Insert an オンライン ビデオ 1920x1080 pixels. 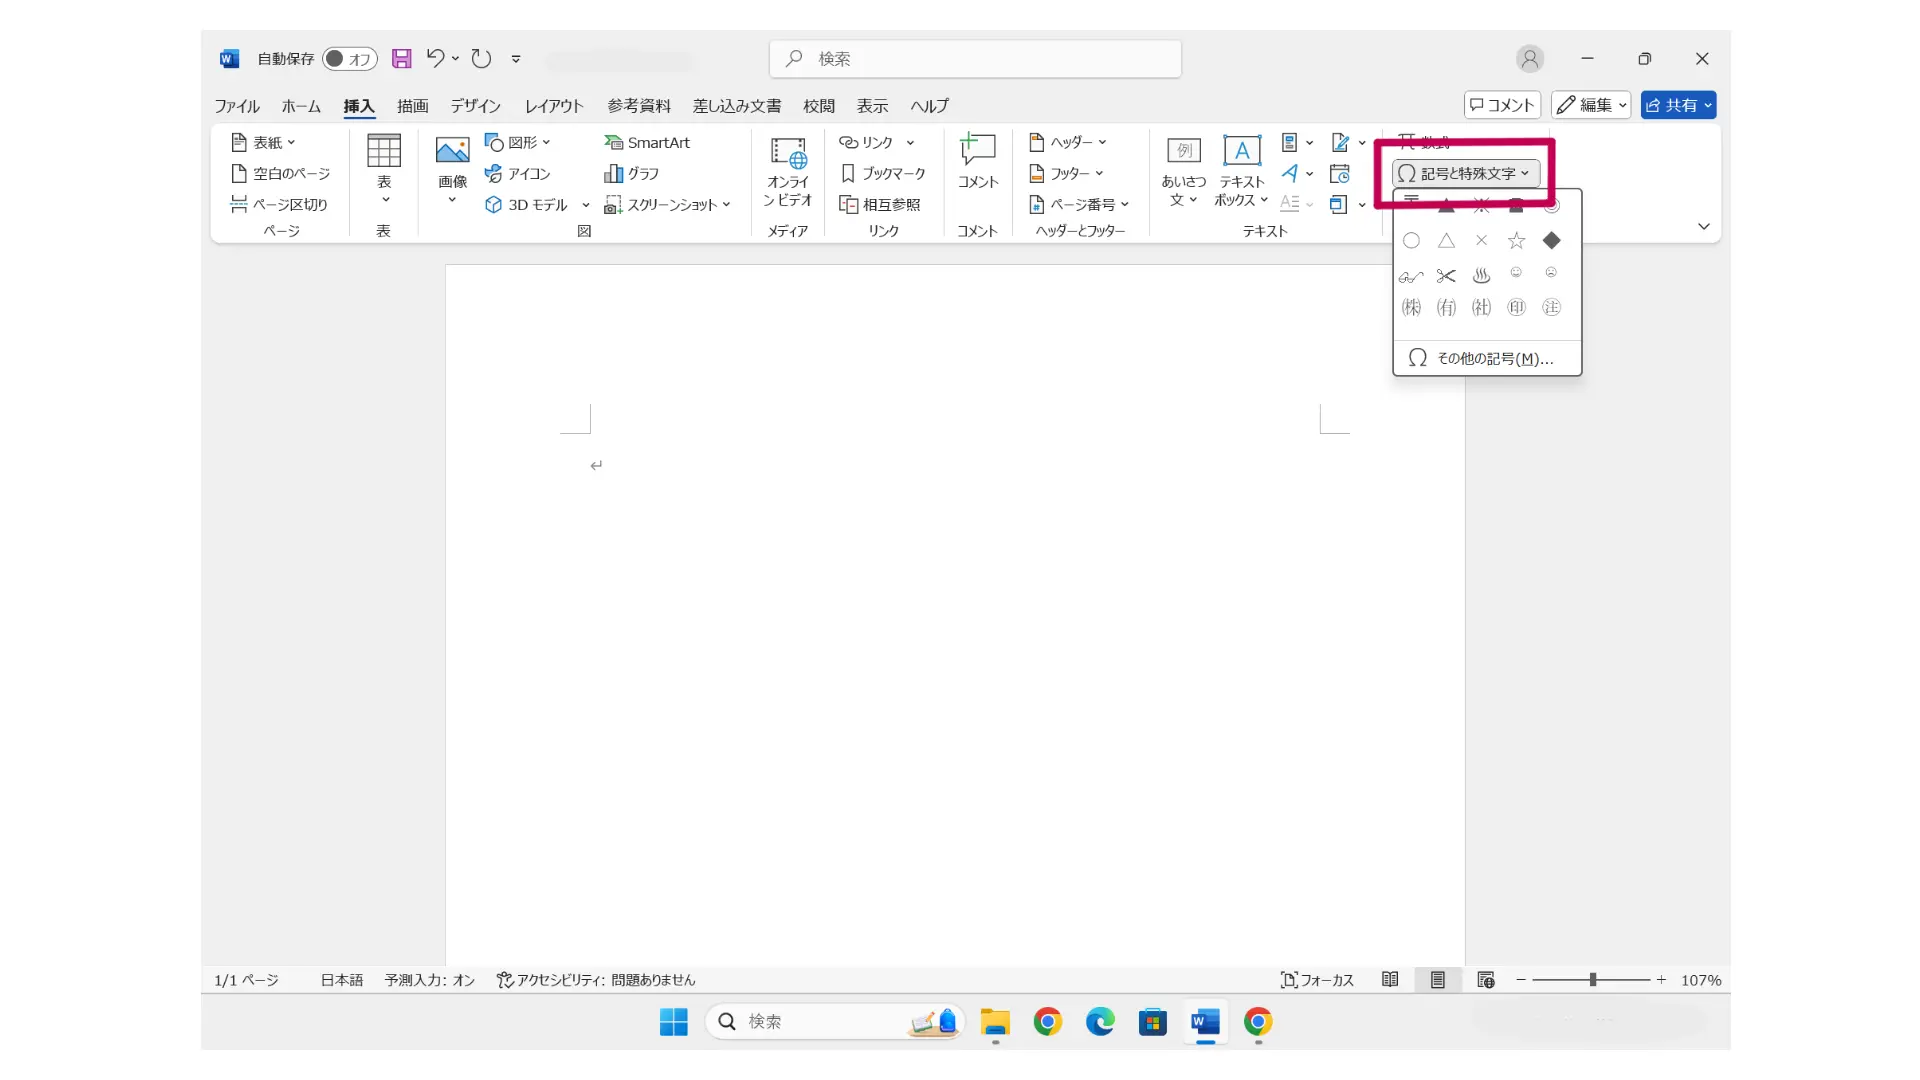coord(788,172)
